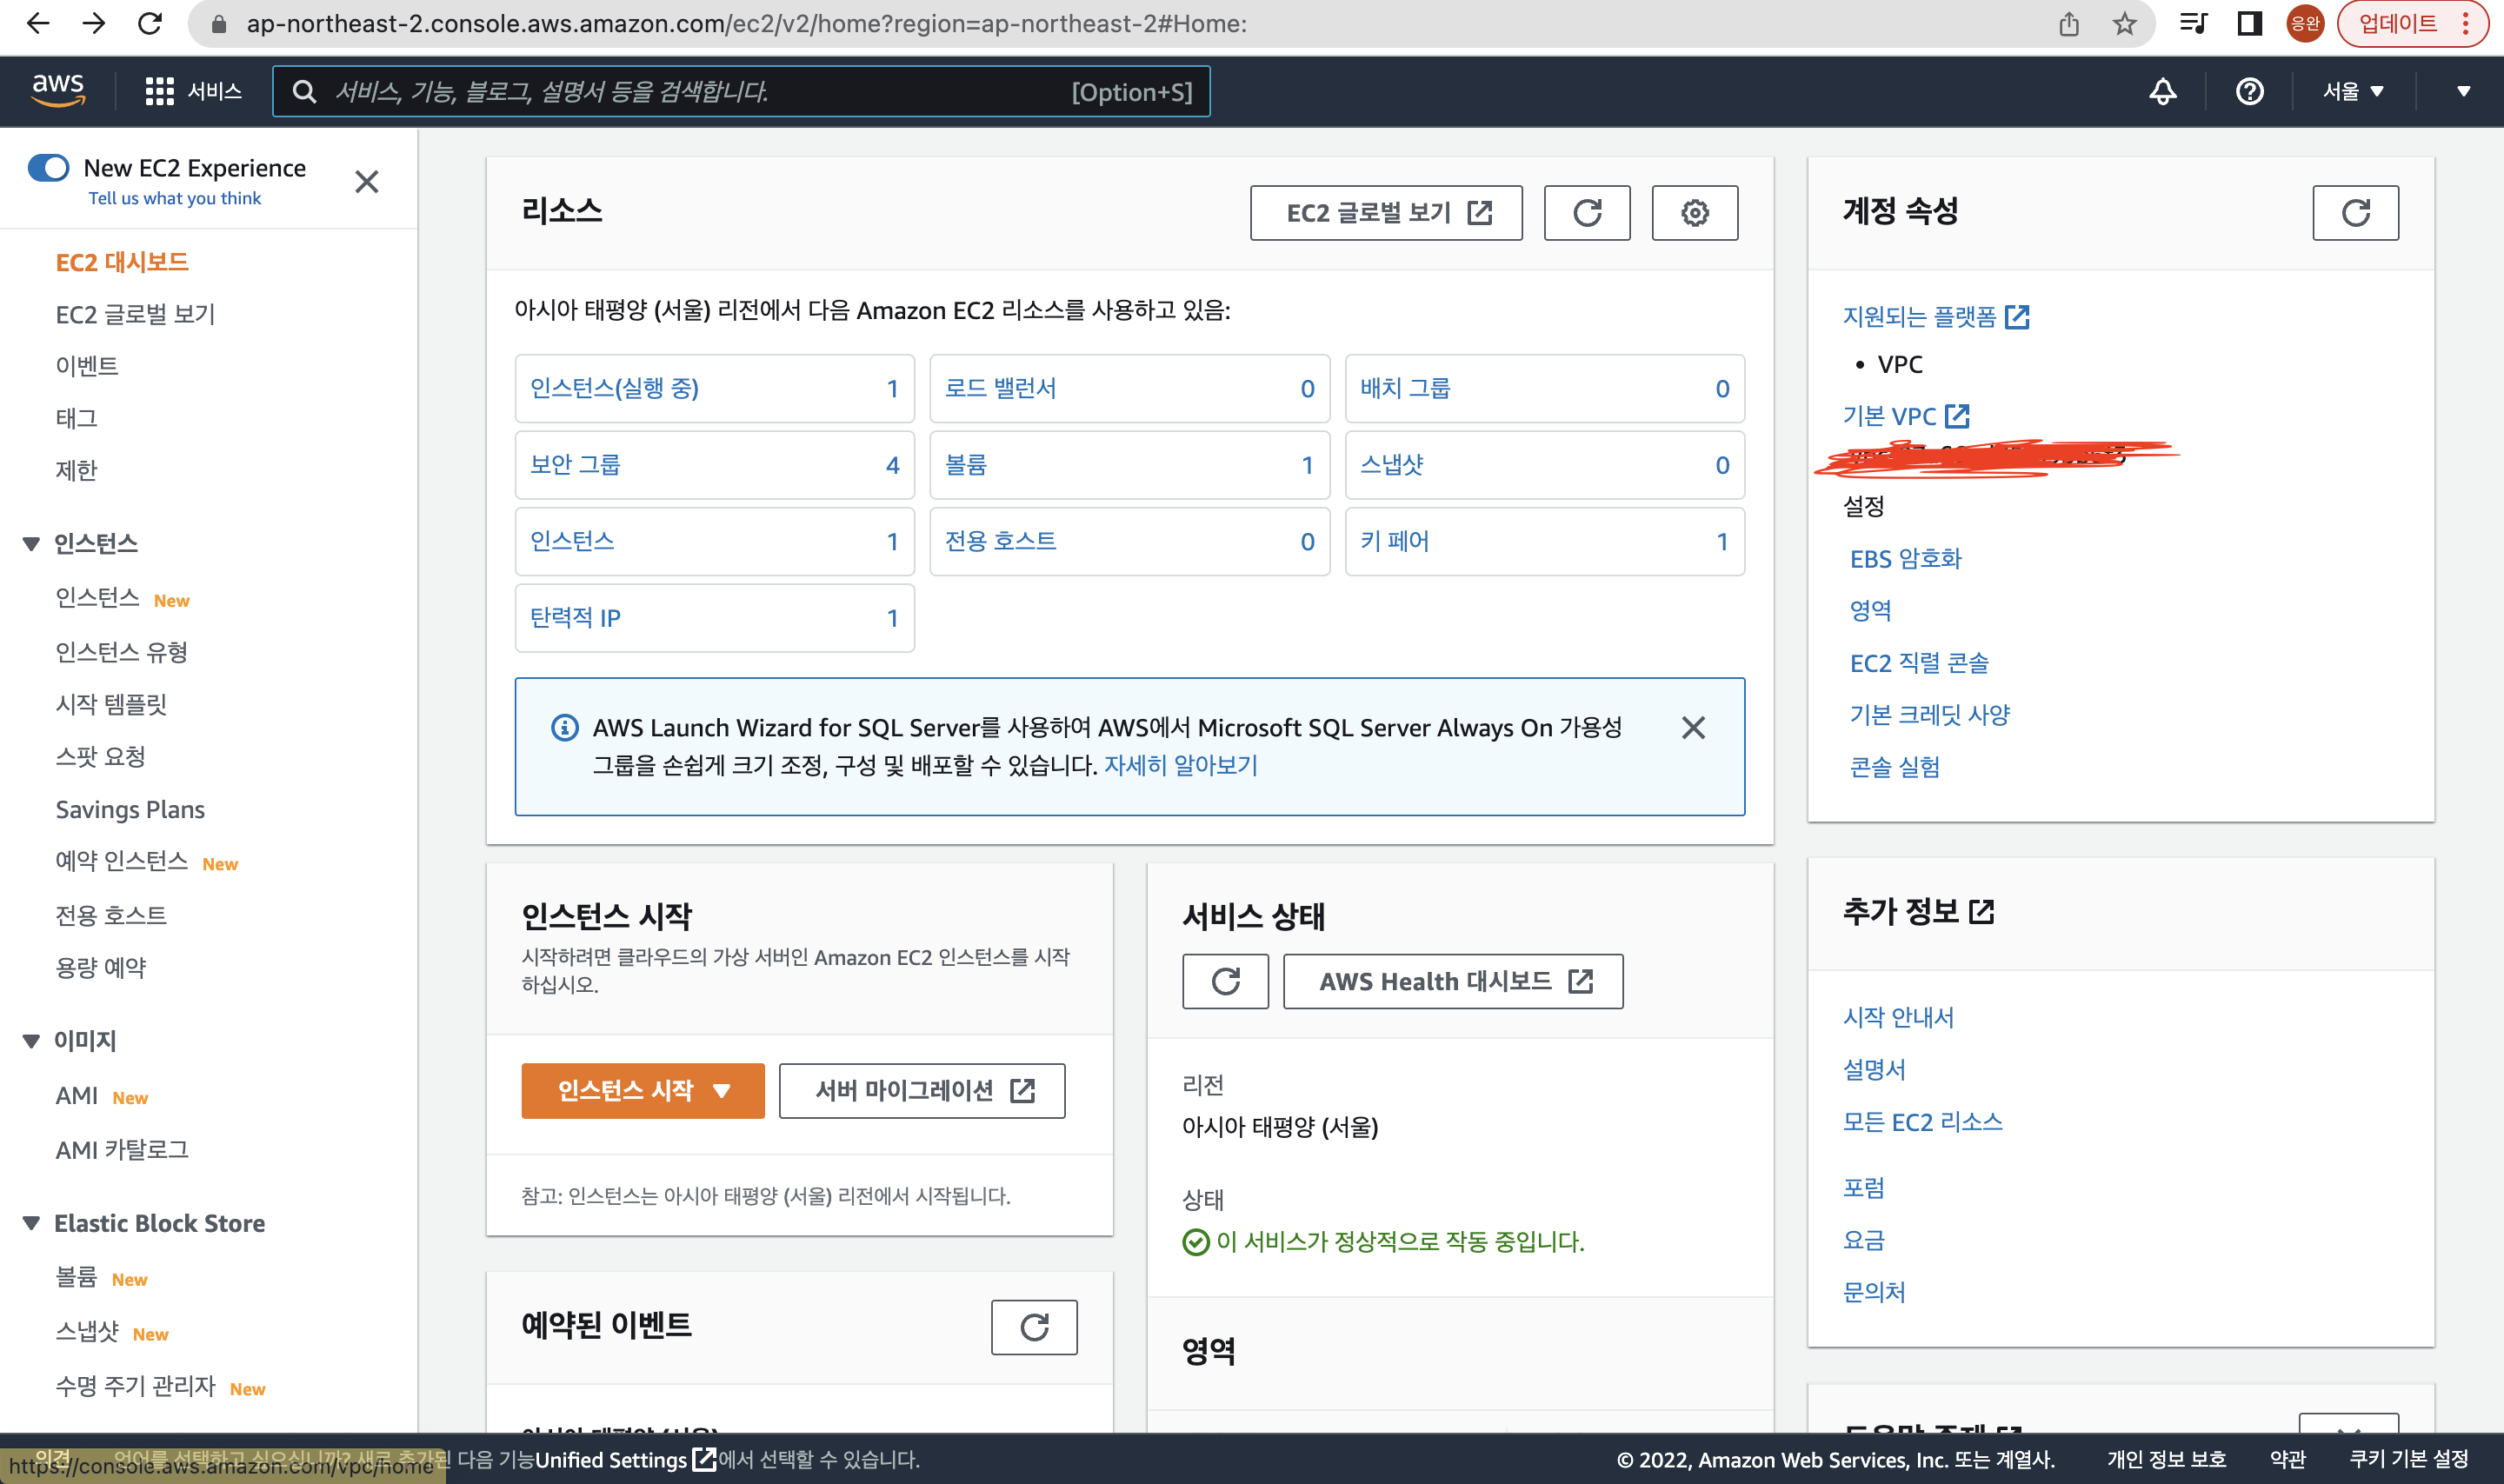Click the AWS Health 대시보드 button
The width and height of the screenshot is (2504, 1484).
pos(1452,981)
